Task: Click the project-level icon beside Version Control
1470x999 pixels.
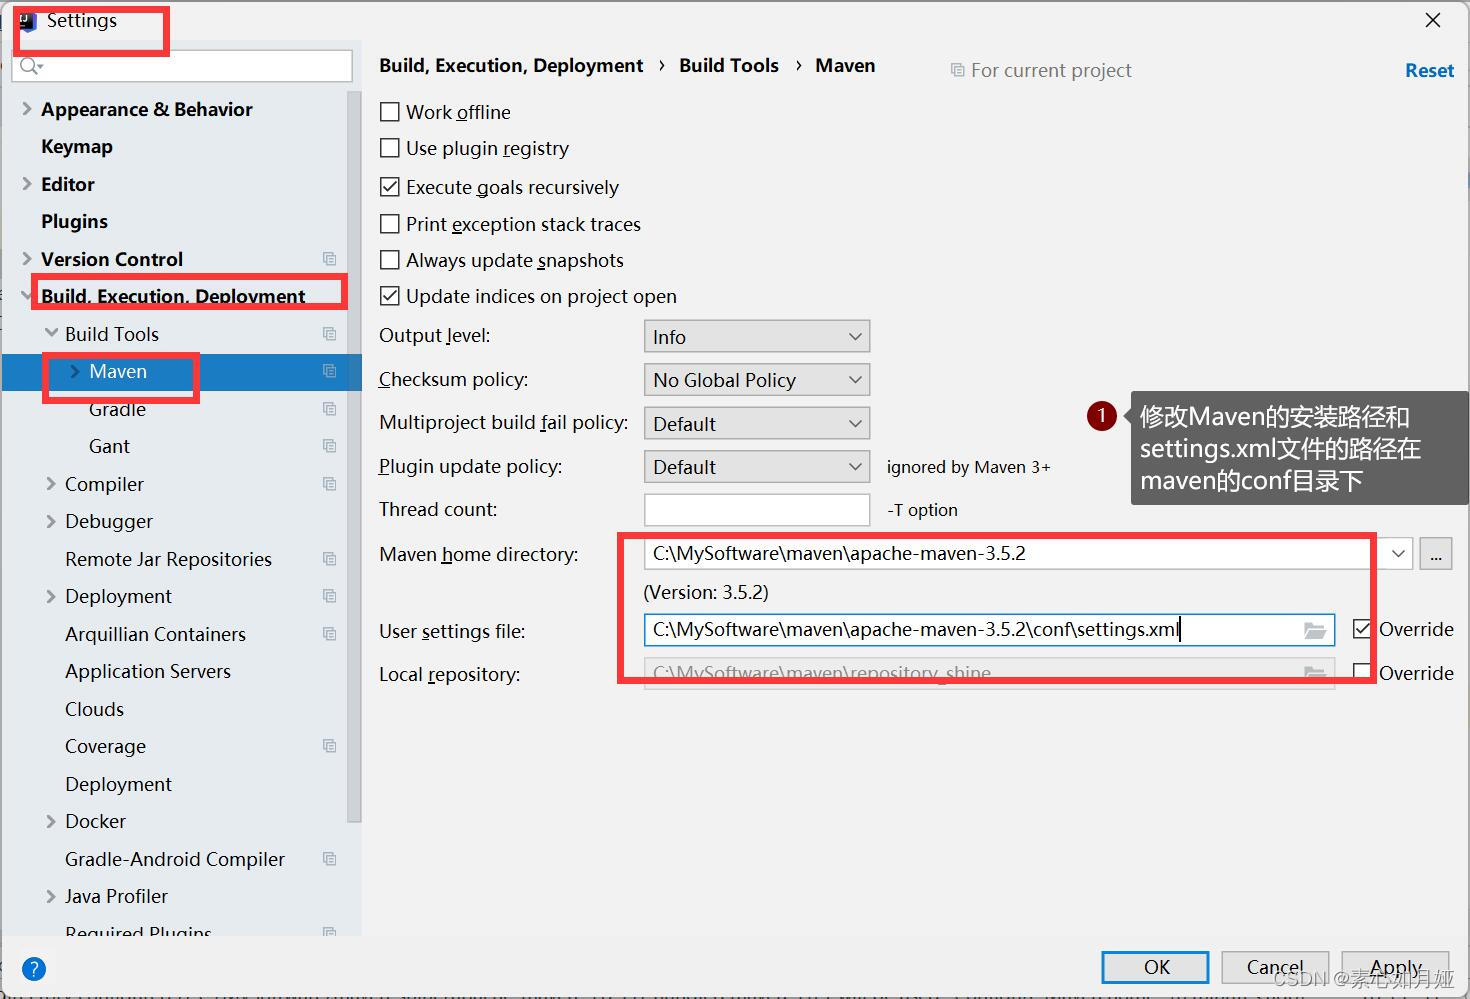Action: [x=329, y=259]
